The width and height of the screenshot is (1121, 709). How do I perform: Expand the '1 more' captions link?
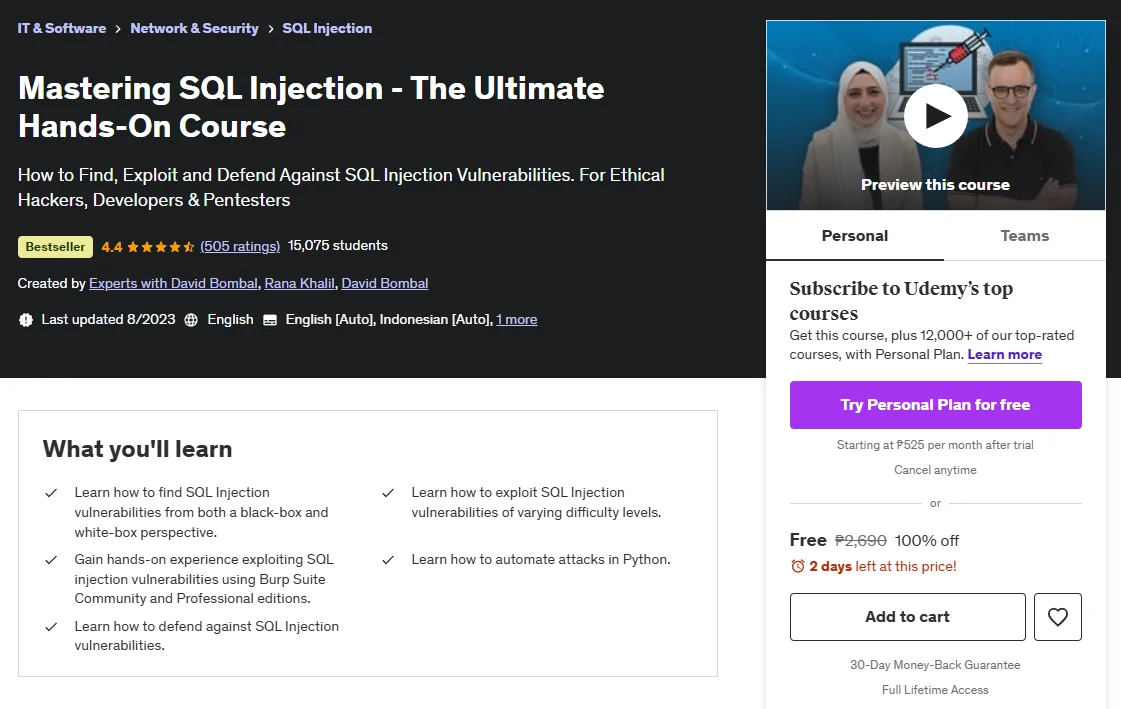517,319
